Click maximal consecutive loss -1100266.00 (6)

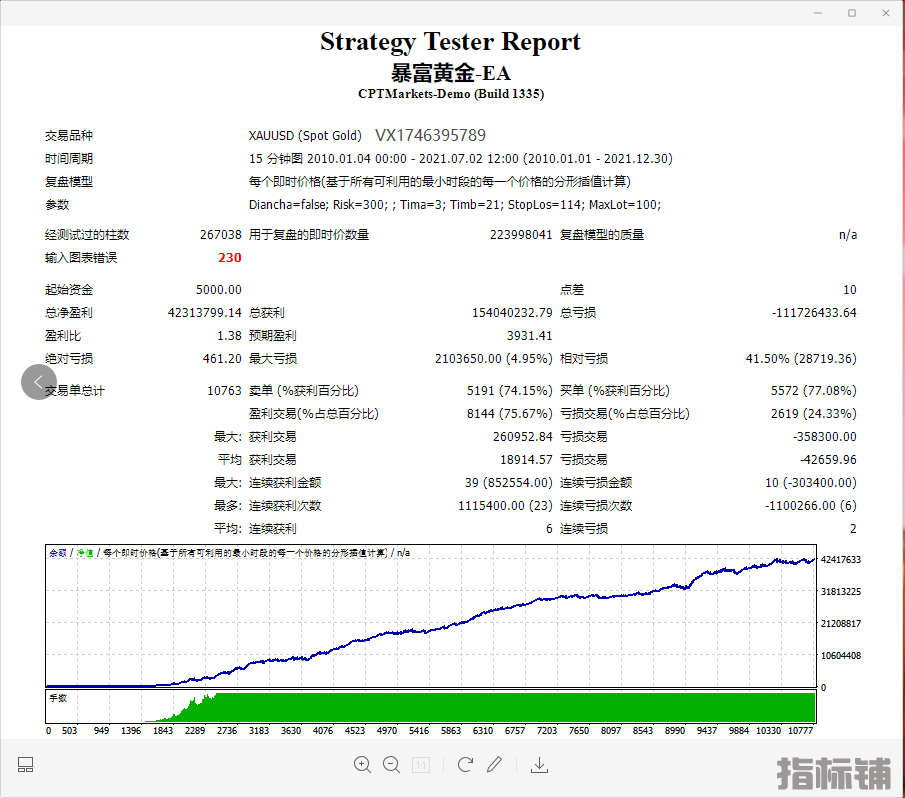(810, 506)
